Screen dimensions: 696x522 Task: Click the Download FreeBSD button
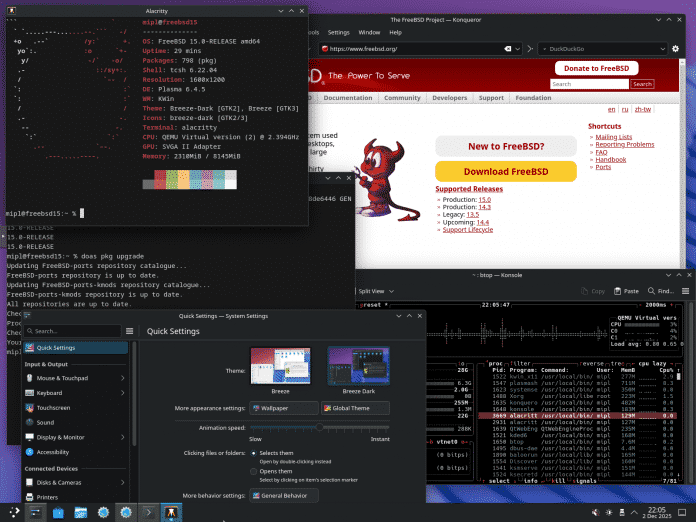pos(506,171)
